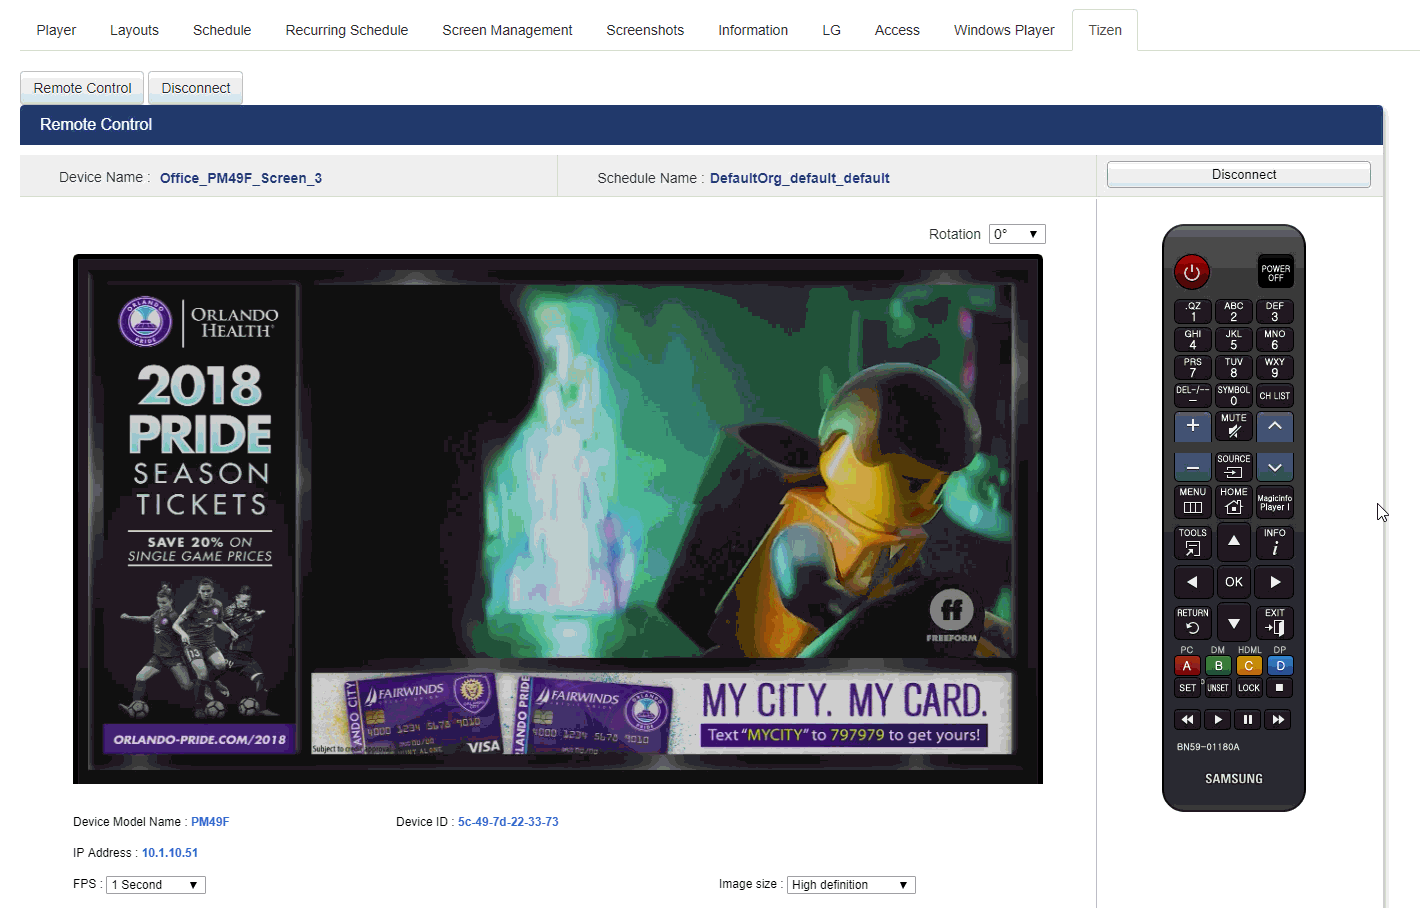The width and height of the screenshot is (1420, 908).
Task: Click the volume up plus key
Action: point(1193,427)
